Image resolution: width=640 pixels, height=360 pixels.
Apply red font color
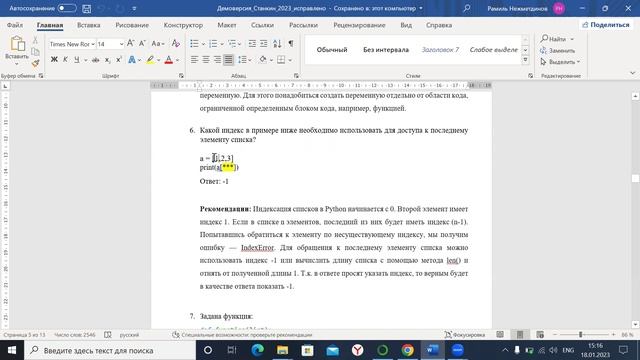169,60
